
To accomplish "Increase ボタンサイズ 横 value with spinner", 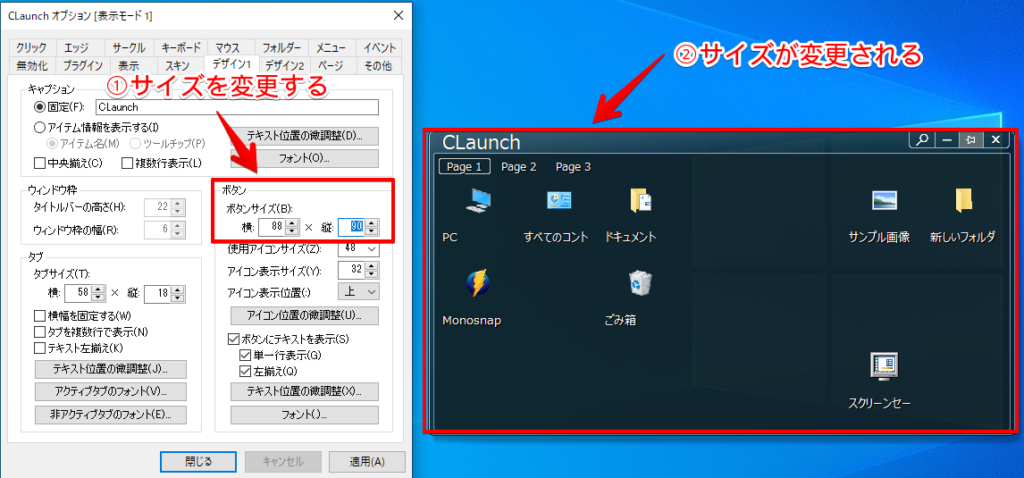I will tap(293, 223).
